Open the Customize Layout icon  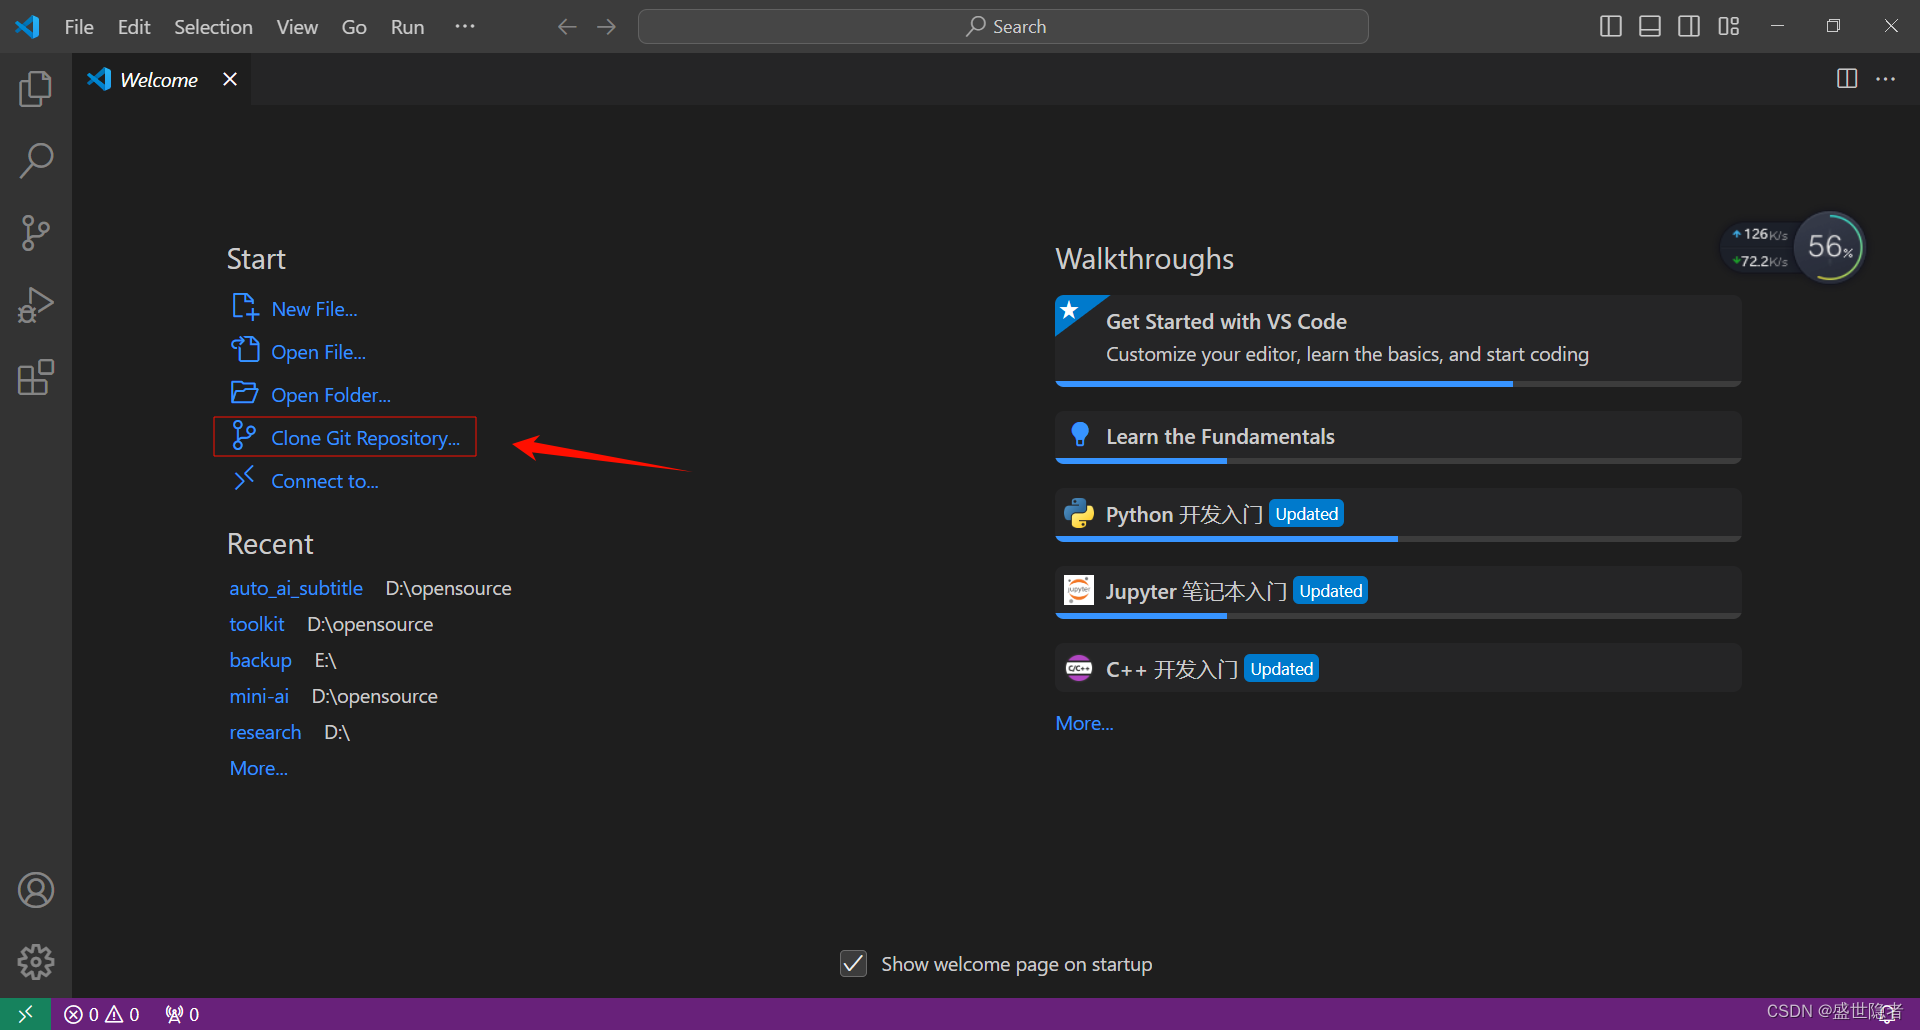pyautogui.click(x=1729, y=27)
